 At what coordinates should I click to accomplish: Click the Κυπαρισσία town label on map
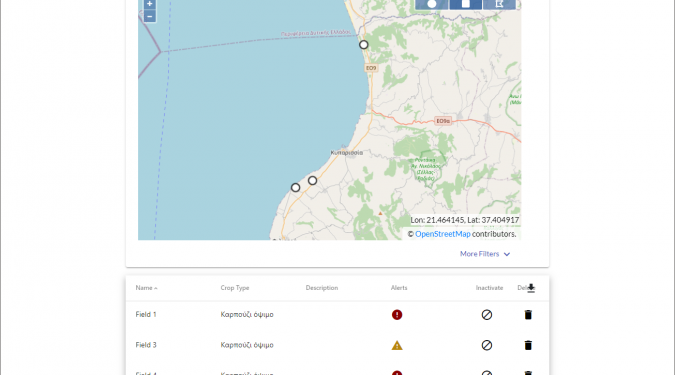coord(347,152)
